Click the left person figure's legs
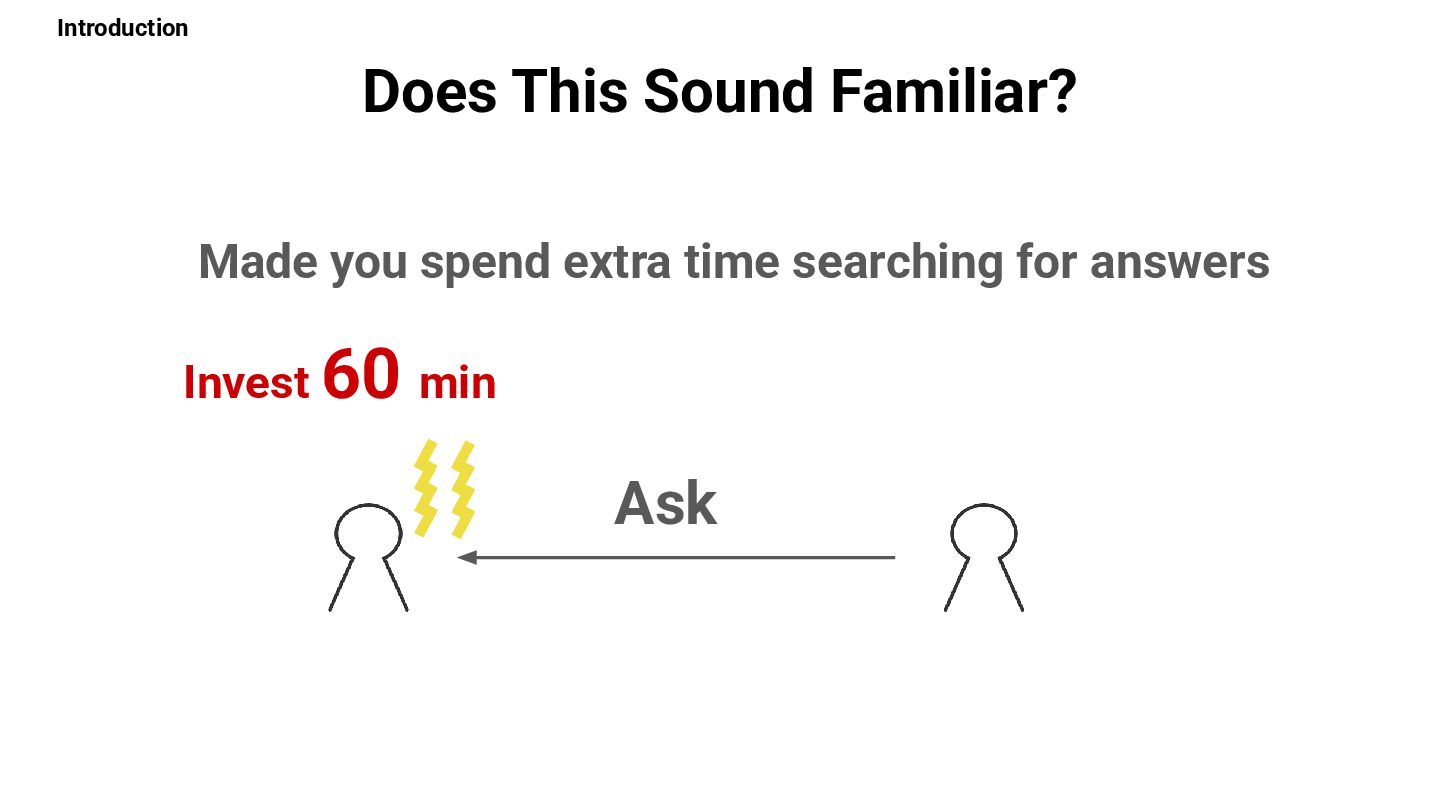Viewport: 1440px width, 810px height. click(368, 584)
